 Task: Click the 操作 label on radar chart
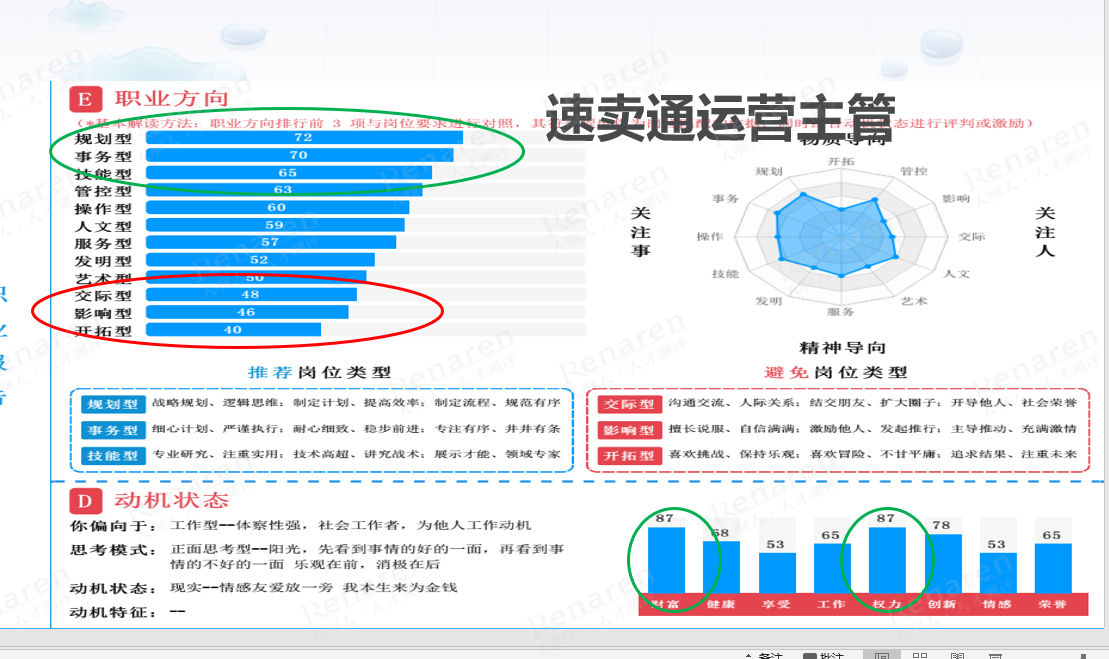(x=710, y=237)
